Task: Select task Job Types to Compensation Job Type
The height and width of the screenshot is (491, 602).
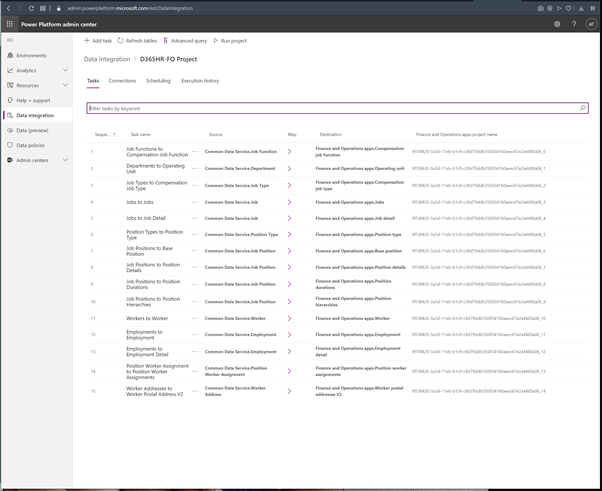Action: click(x=157, y=185)
